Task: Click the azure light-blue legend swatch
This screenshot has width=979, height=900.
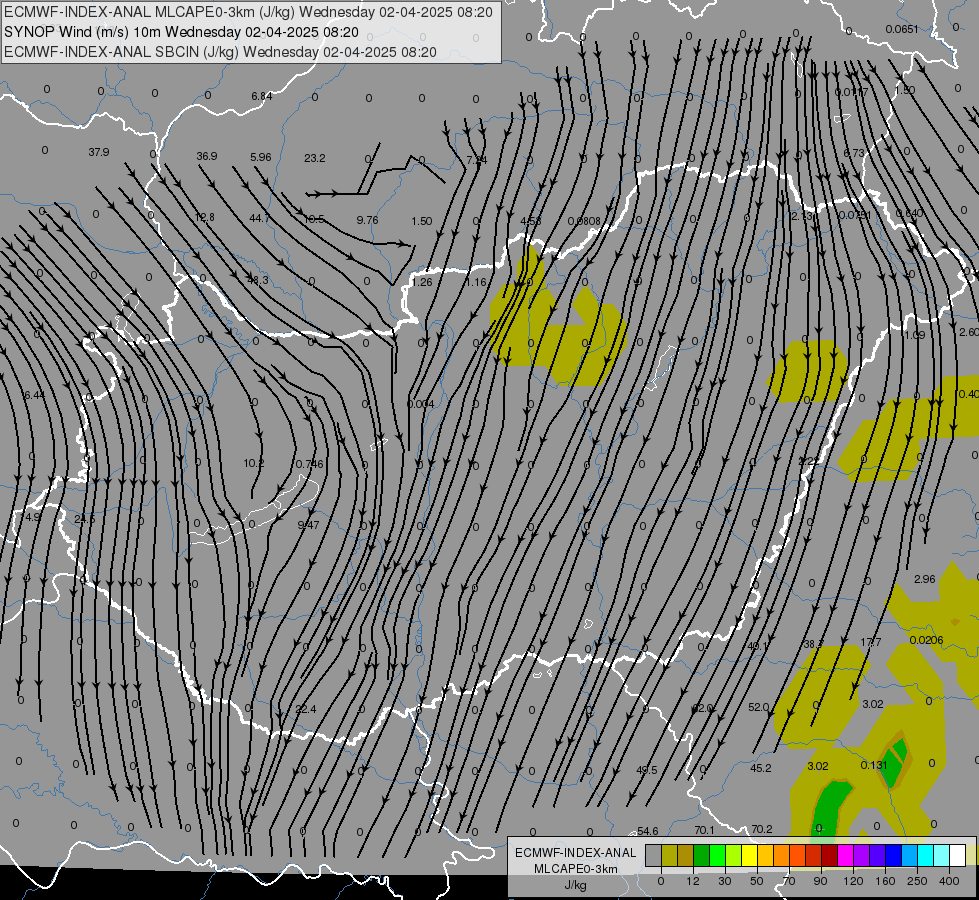Action: pos(910,855)
